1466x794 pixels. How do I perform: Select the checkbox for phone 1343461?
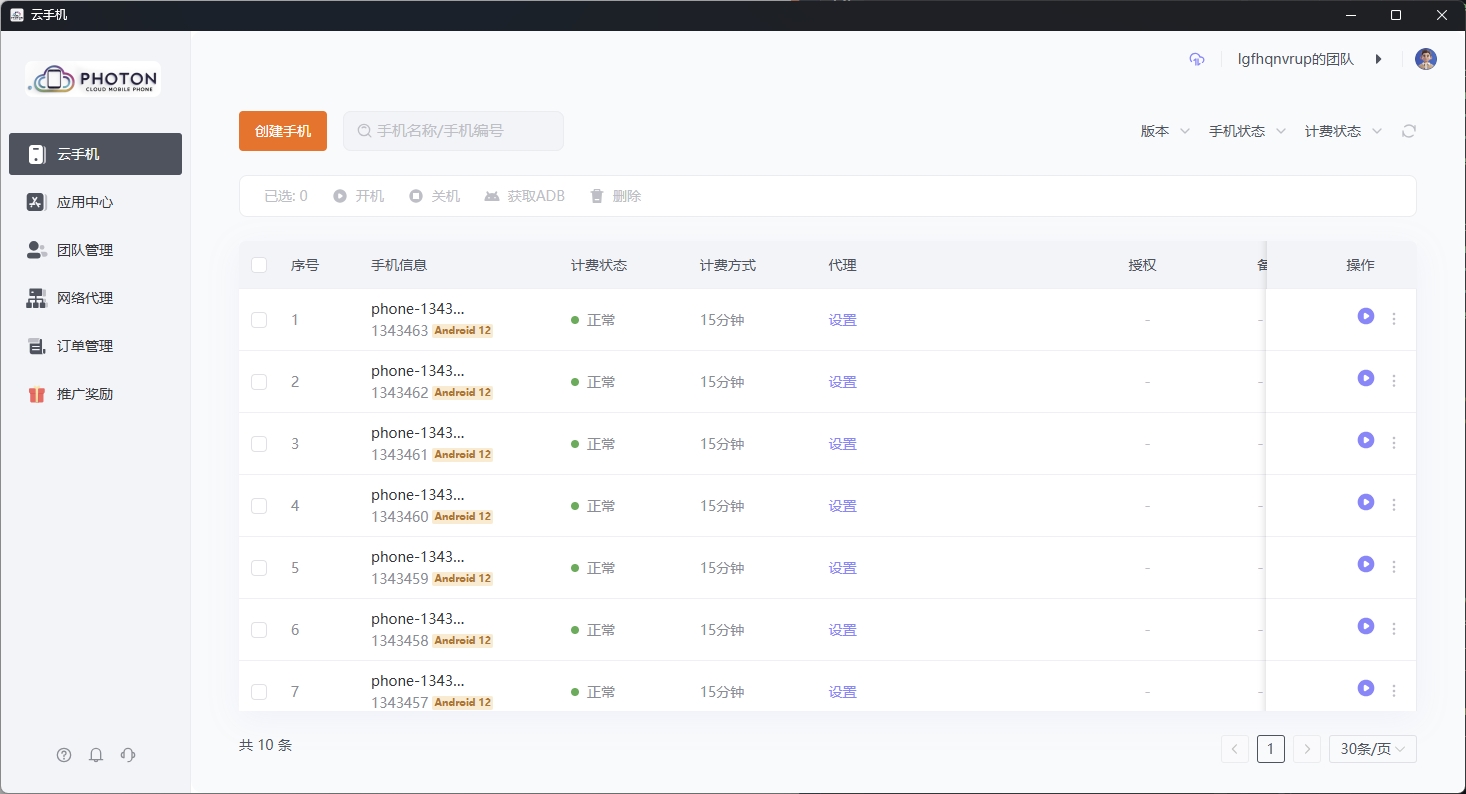coord(259,443)
